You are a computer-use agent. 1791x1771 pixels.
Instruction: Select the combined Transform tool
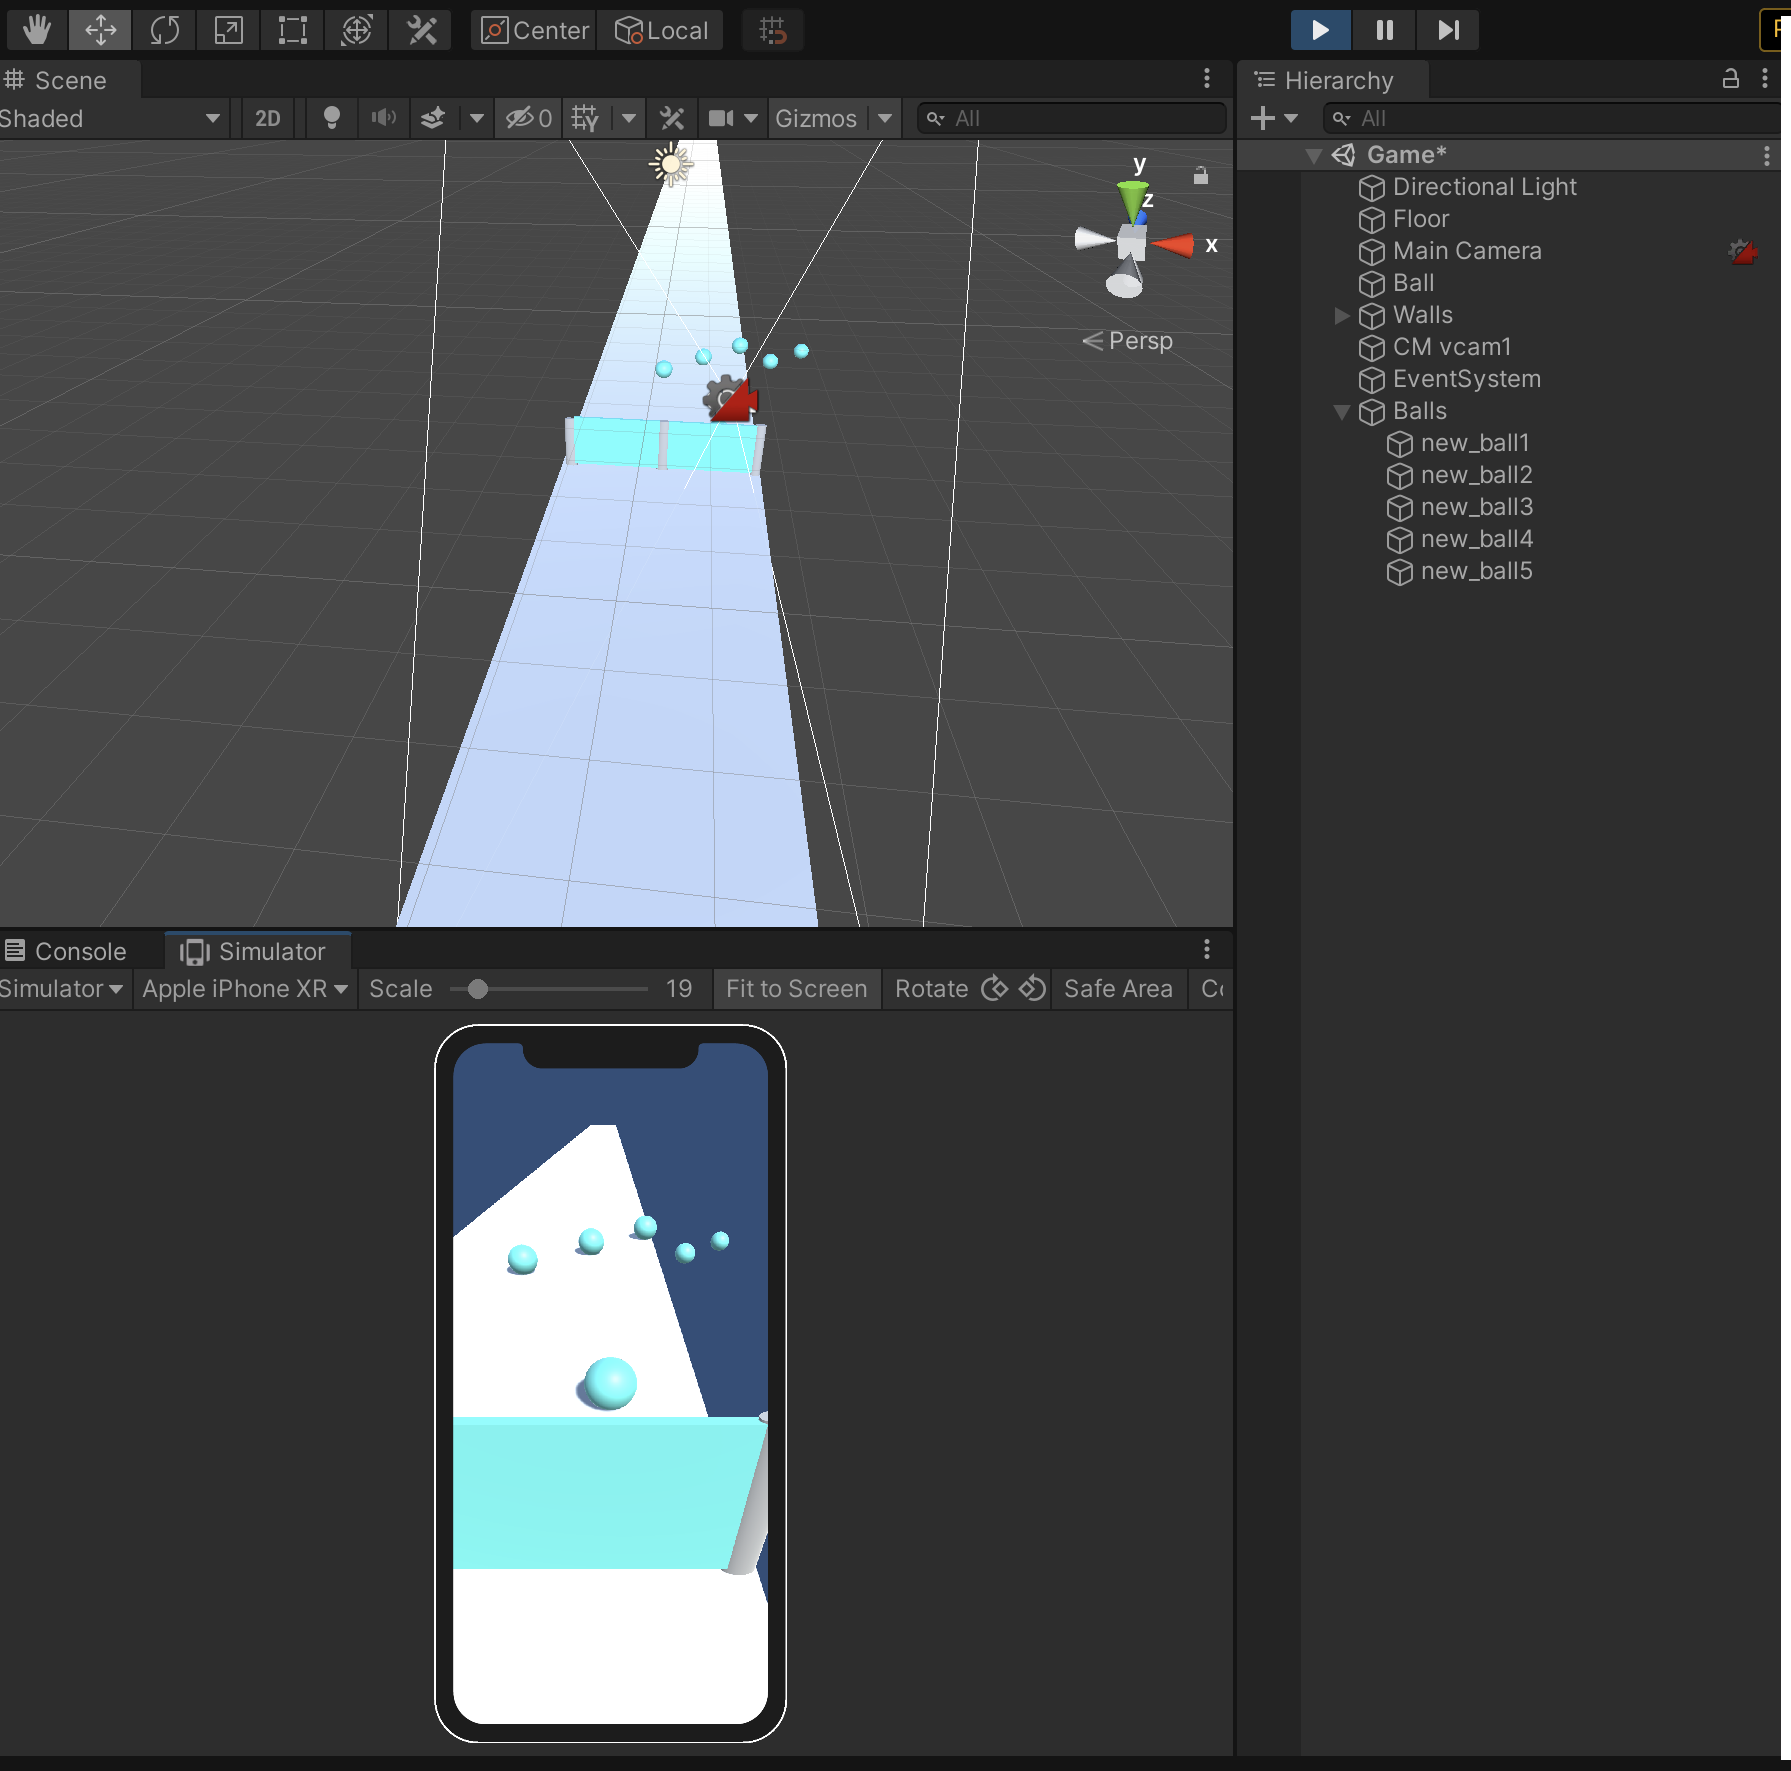pyautogui.click(x=356, y=30)
